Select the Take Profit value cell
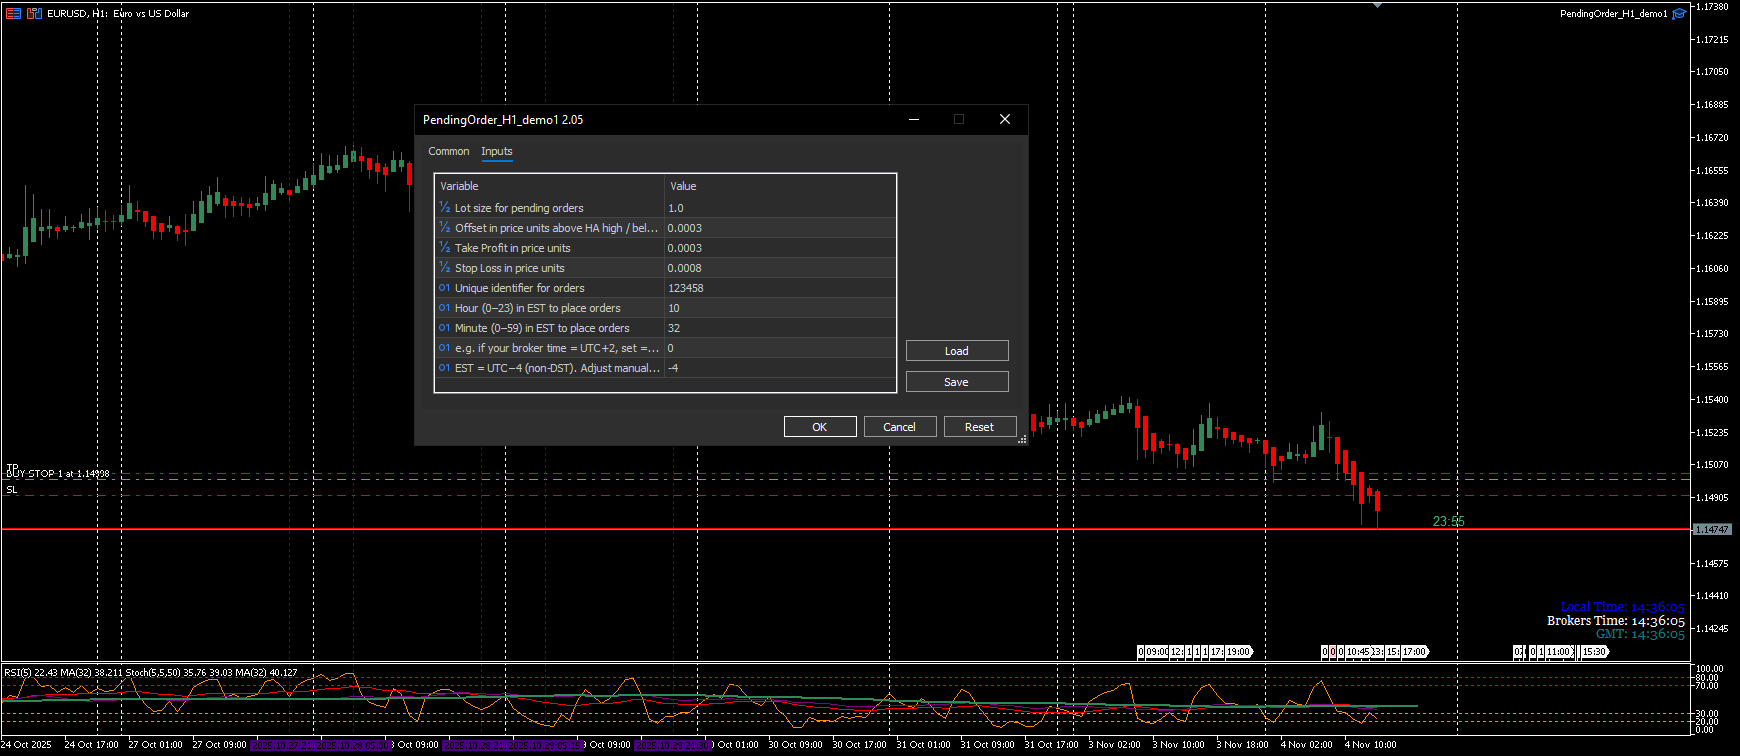This screenshot has height=756, width=1740. 778,248
